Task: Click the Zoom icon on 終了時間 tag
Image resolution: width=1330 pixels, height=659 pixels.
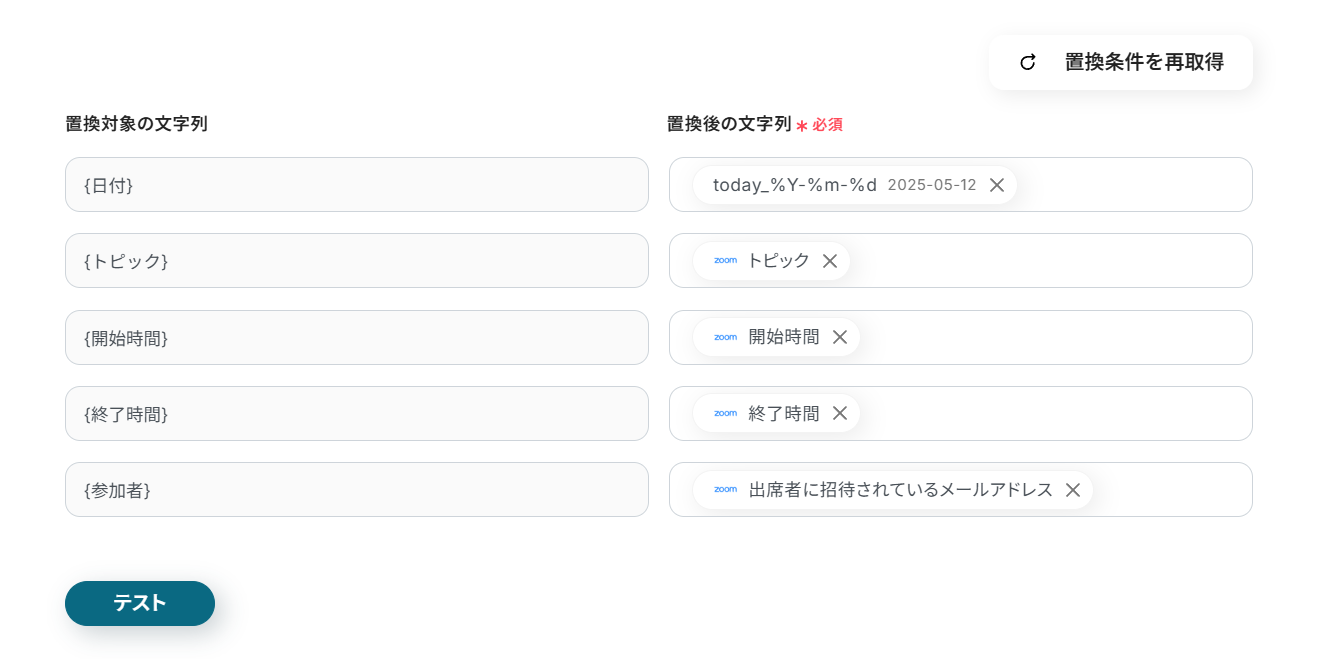Action: (x=725, y=413)
